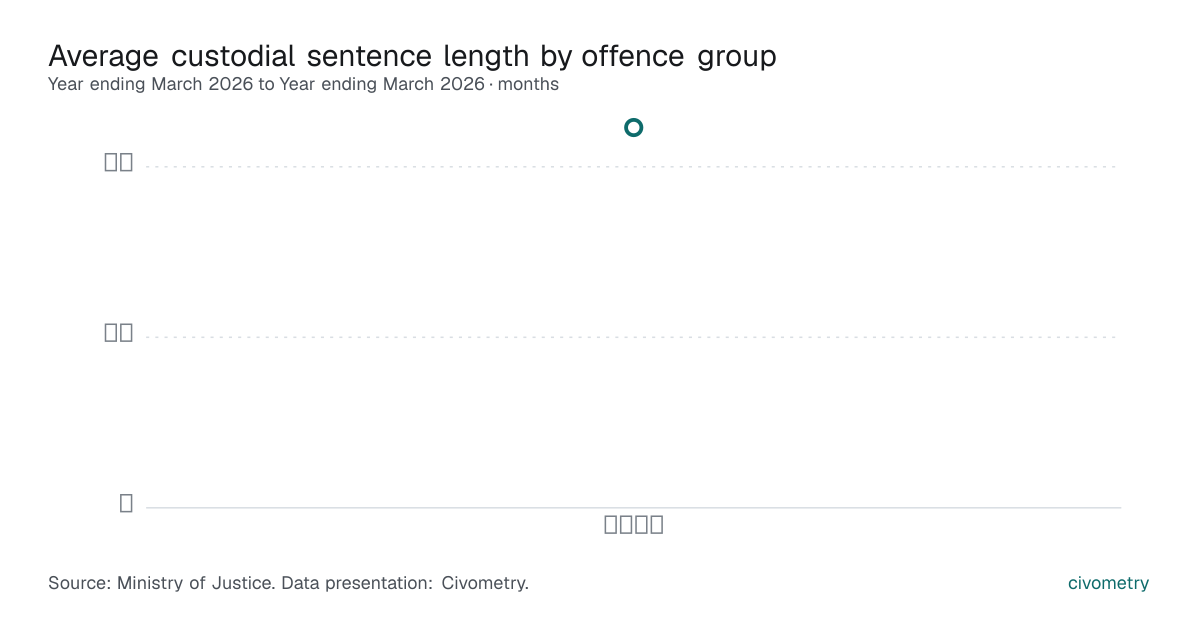The height and width of the screenshot is (630, 1200).
Task: Click the first 'Year ending March 2026' in subtitle
Action: point(151,84)
